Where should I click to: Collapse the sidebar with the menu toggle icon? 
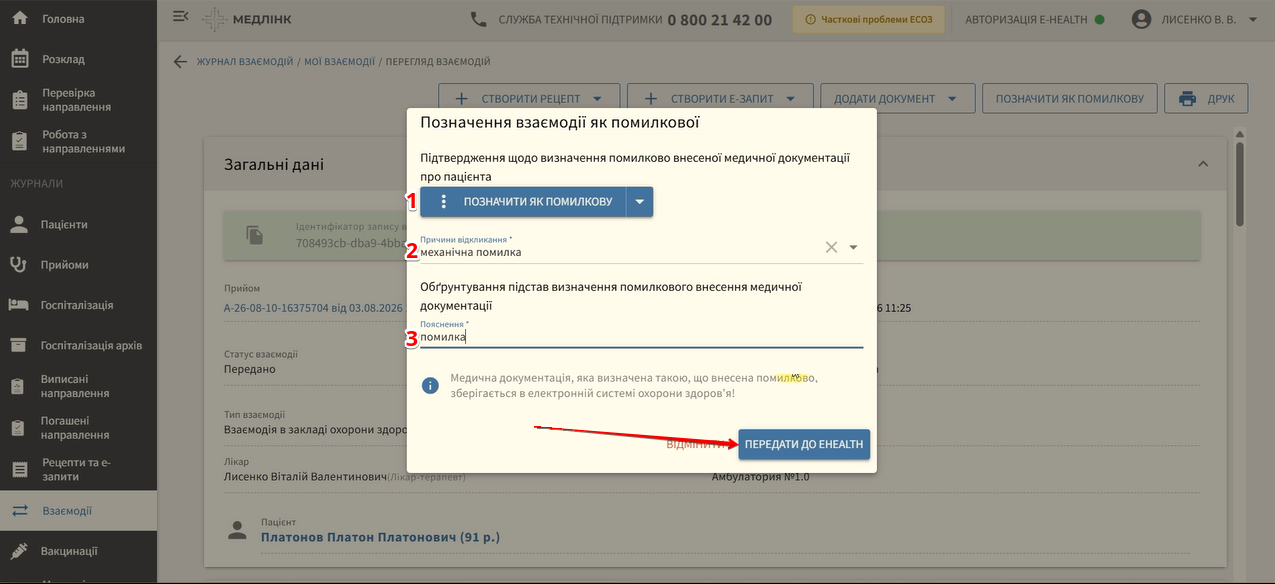(180, 16)
